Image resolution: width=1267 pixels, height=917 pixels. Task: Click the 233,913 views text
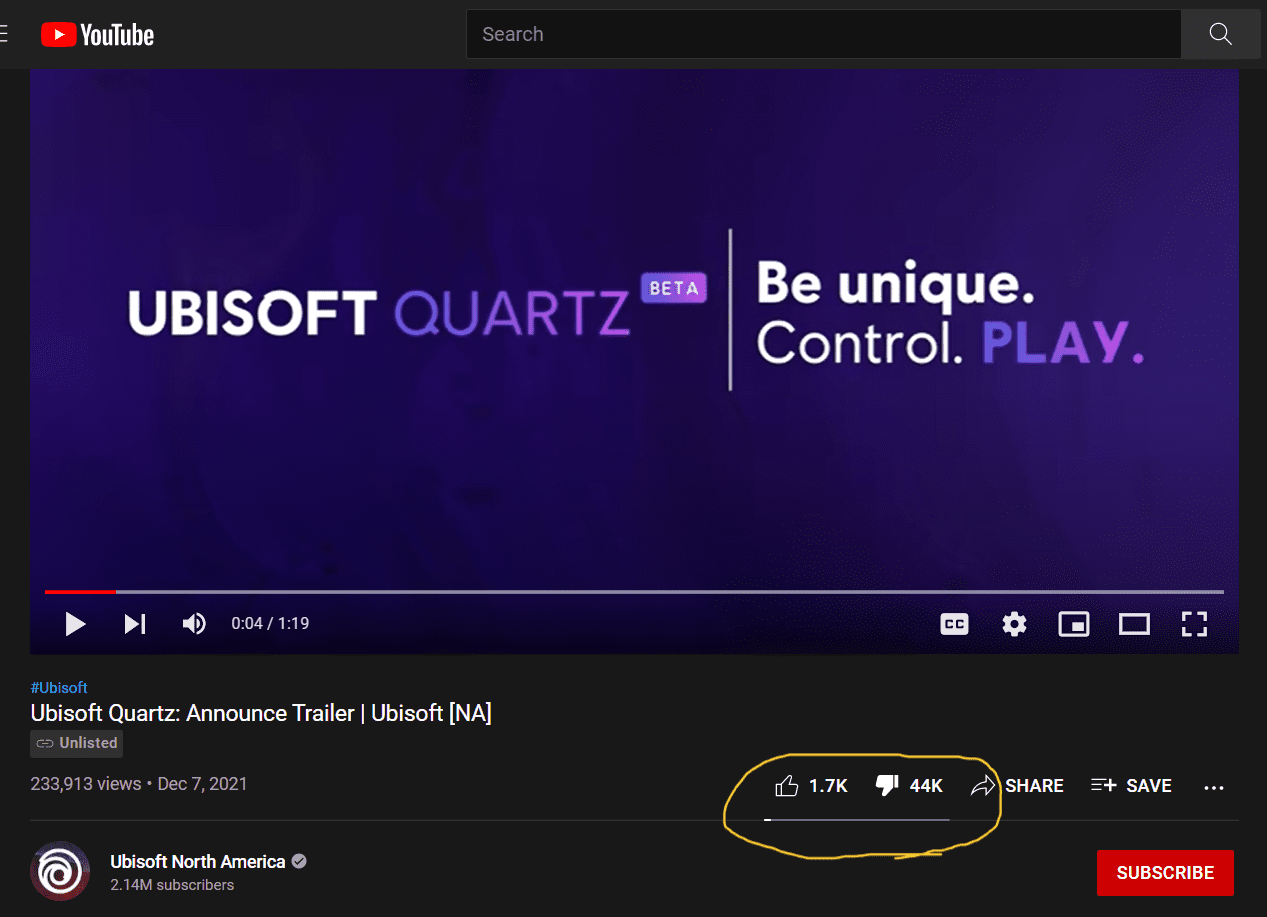click(86, 784)
